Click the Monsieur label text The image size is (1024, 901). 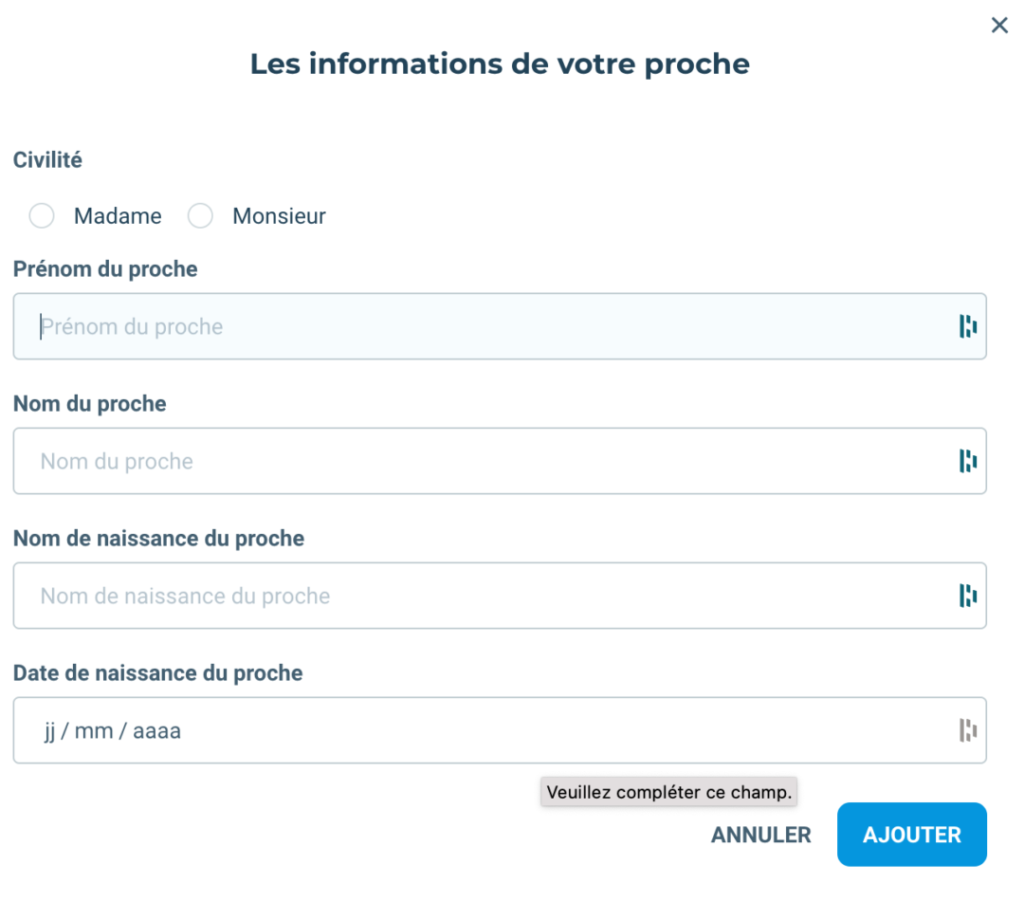pyautogui.click(x=279, y=216)
